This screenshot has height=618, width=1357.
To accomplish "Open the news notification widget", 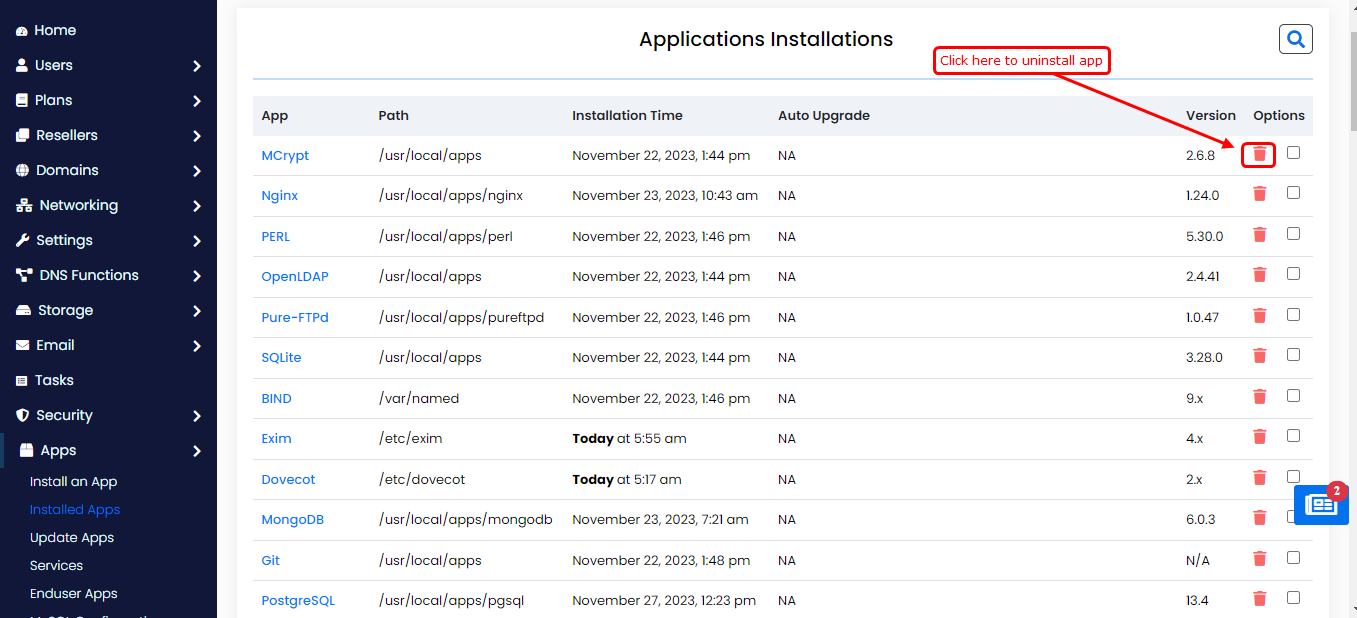I will click(1320, 505).
